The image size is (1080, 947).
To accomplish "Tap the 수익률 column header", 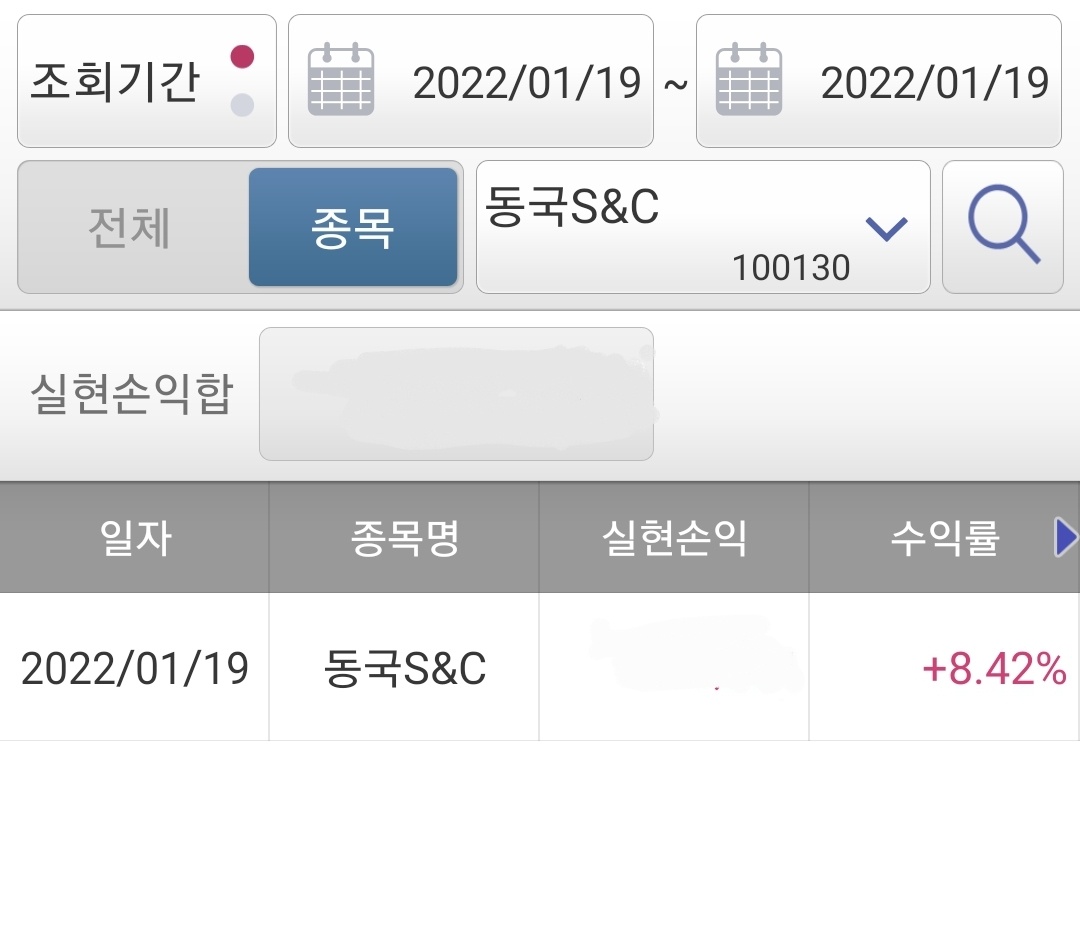I will click(x=944, y=538).
